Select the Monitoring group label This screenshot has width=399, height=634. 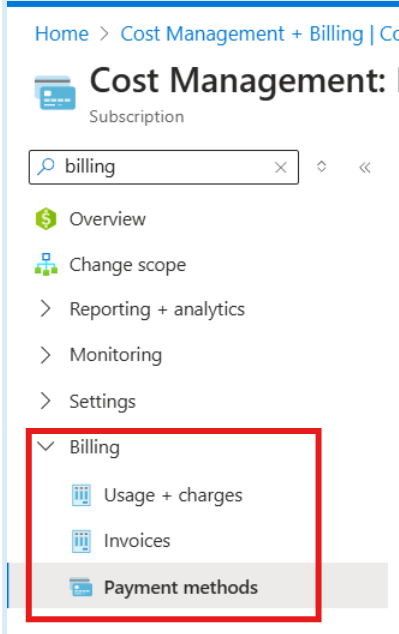(x=116, y=355)
